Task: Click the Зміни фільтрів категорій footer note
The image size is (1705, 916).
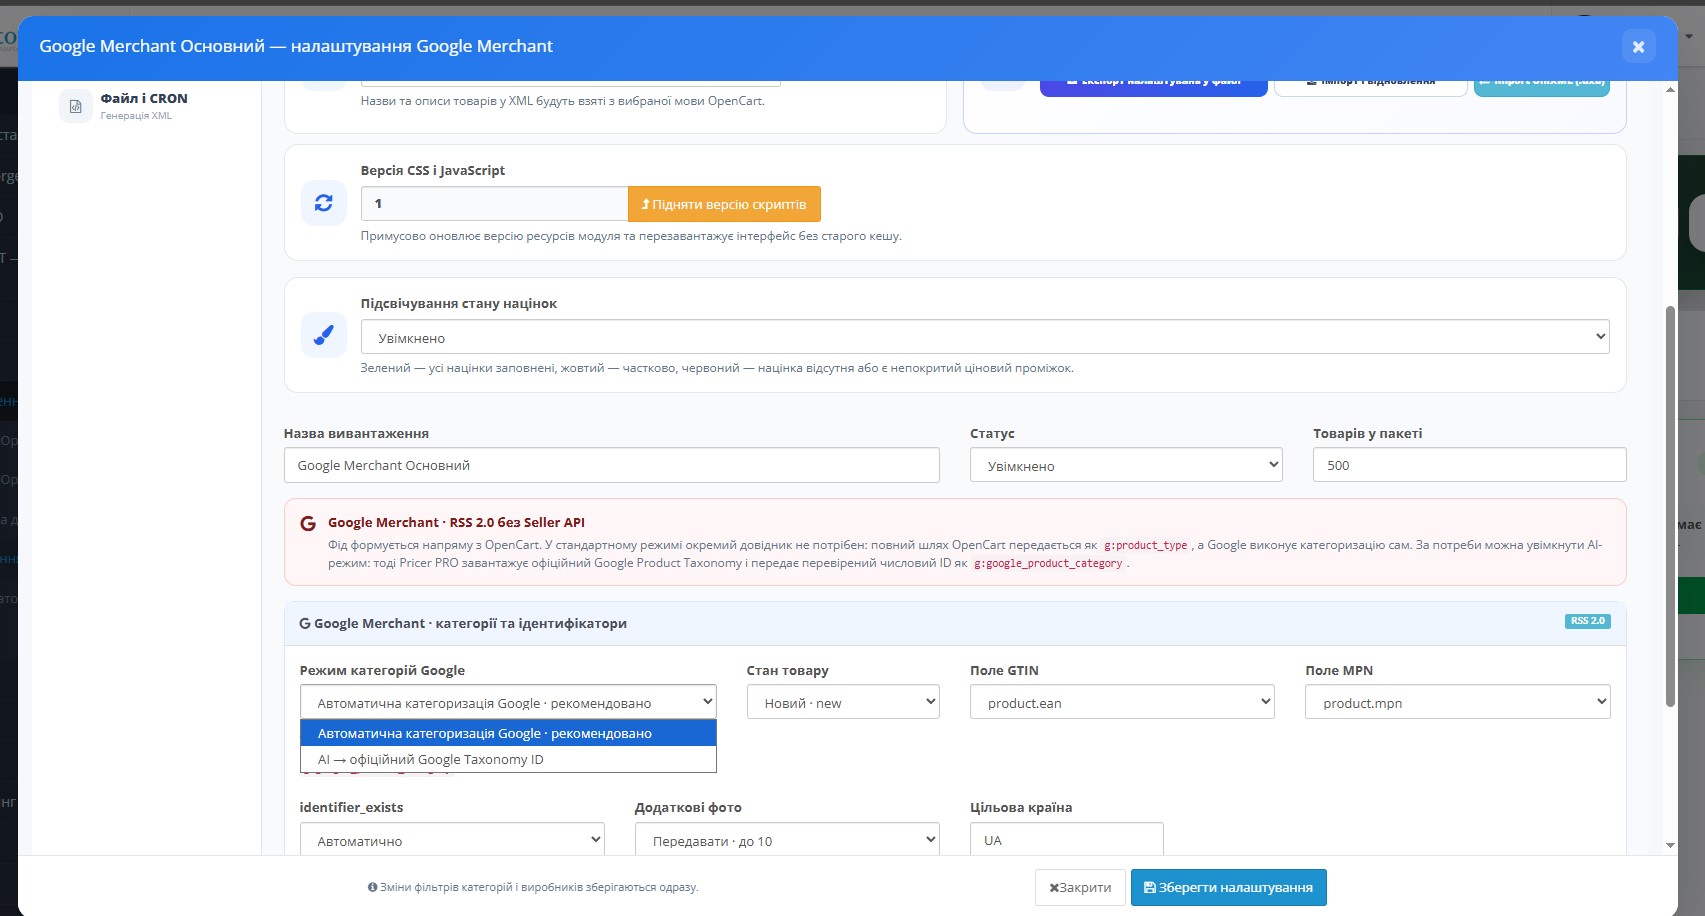Action: point(539,887)
